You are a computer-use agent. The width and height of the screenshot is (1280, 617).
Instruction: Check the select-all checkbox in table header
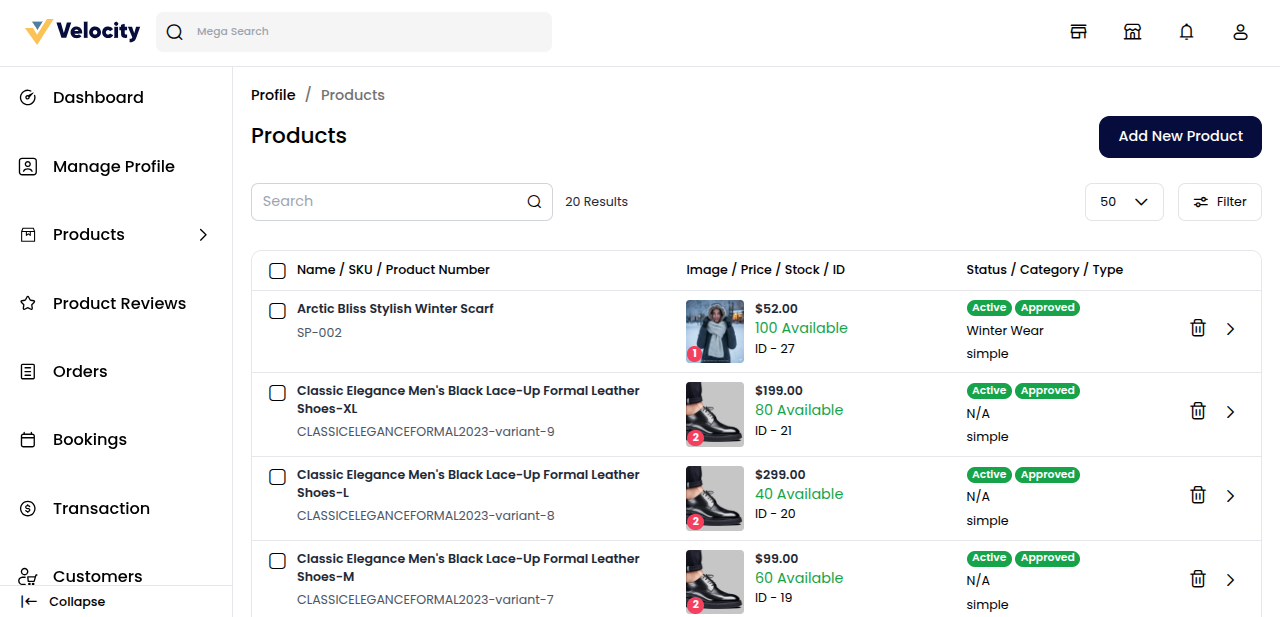277,270
